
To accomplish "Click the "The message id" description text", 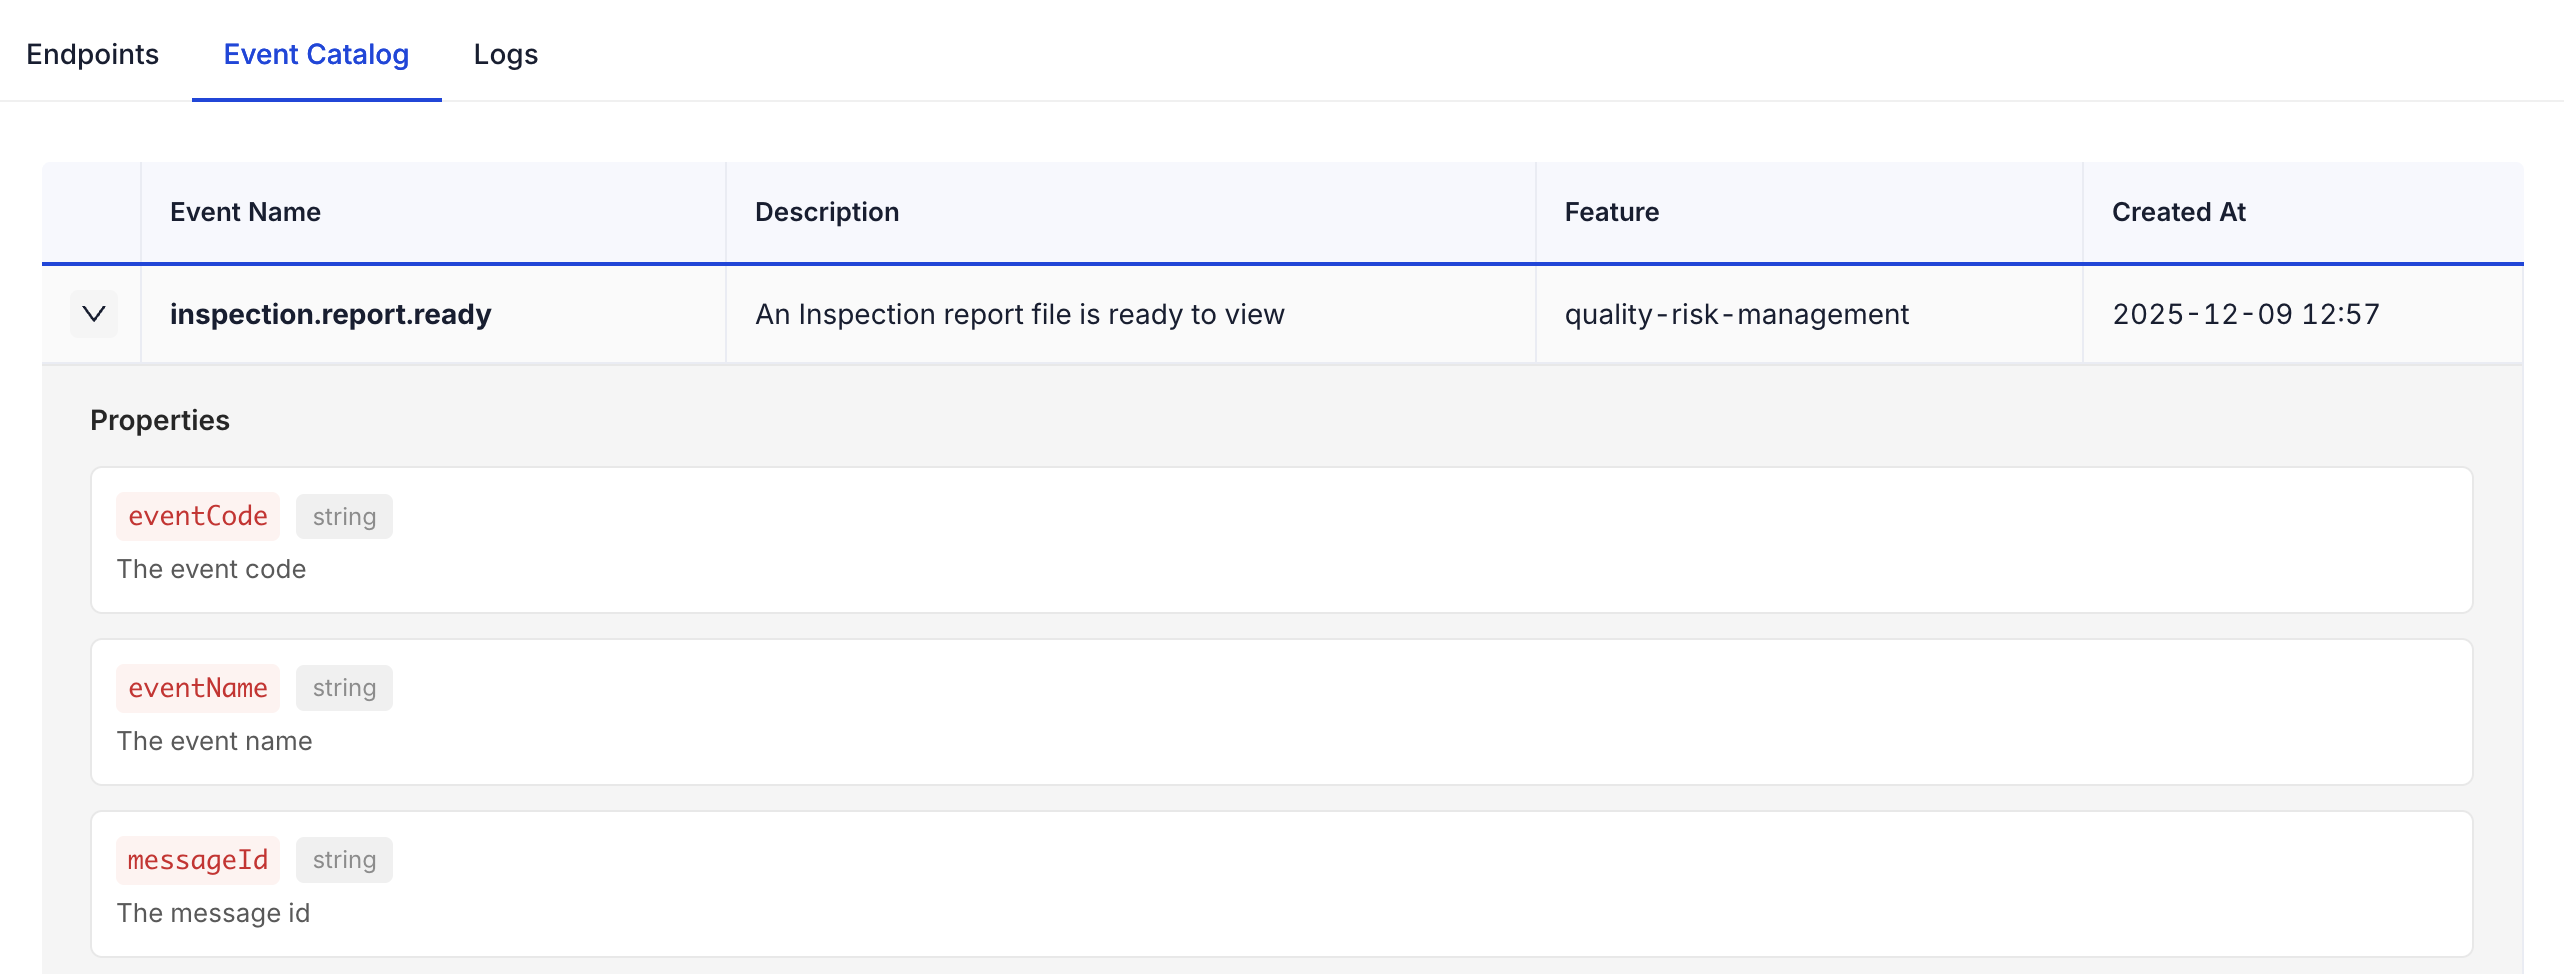I will (213, 913).
